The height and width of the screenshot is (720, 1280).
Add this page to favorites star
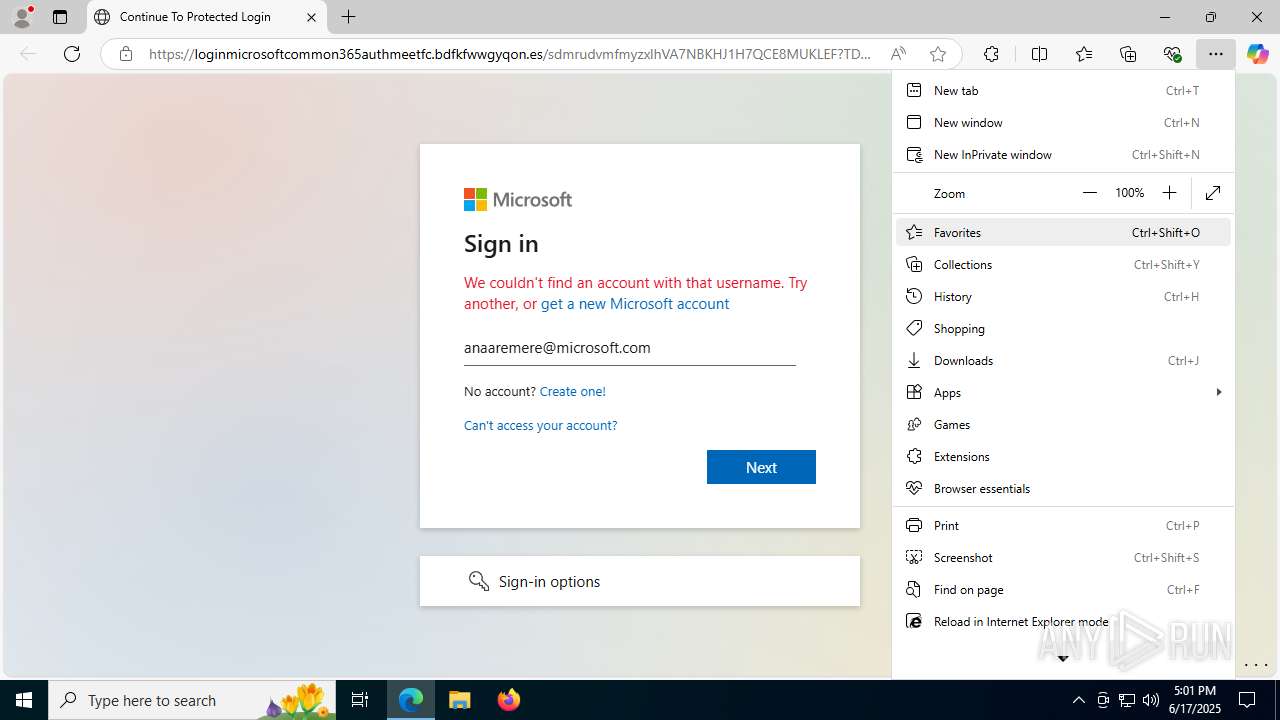[x=937, y=54]
